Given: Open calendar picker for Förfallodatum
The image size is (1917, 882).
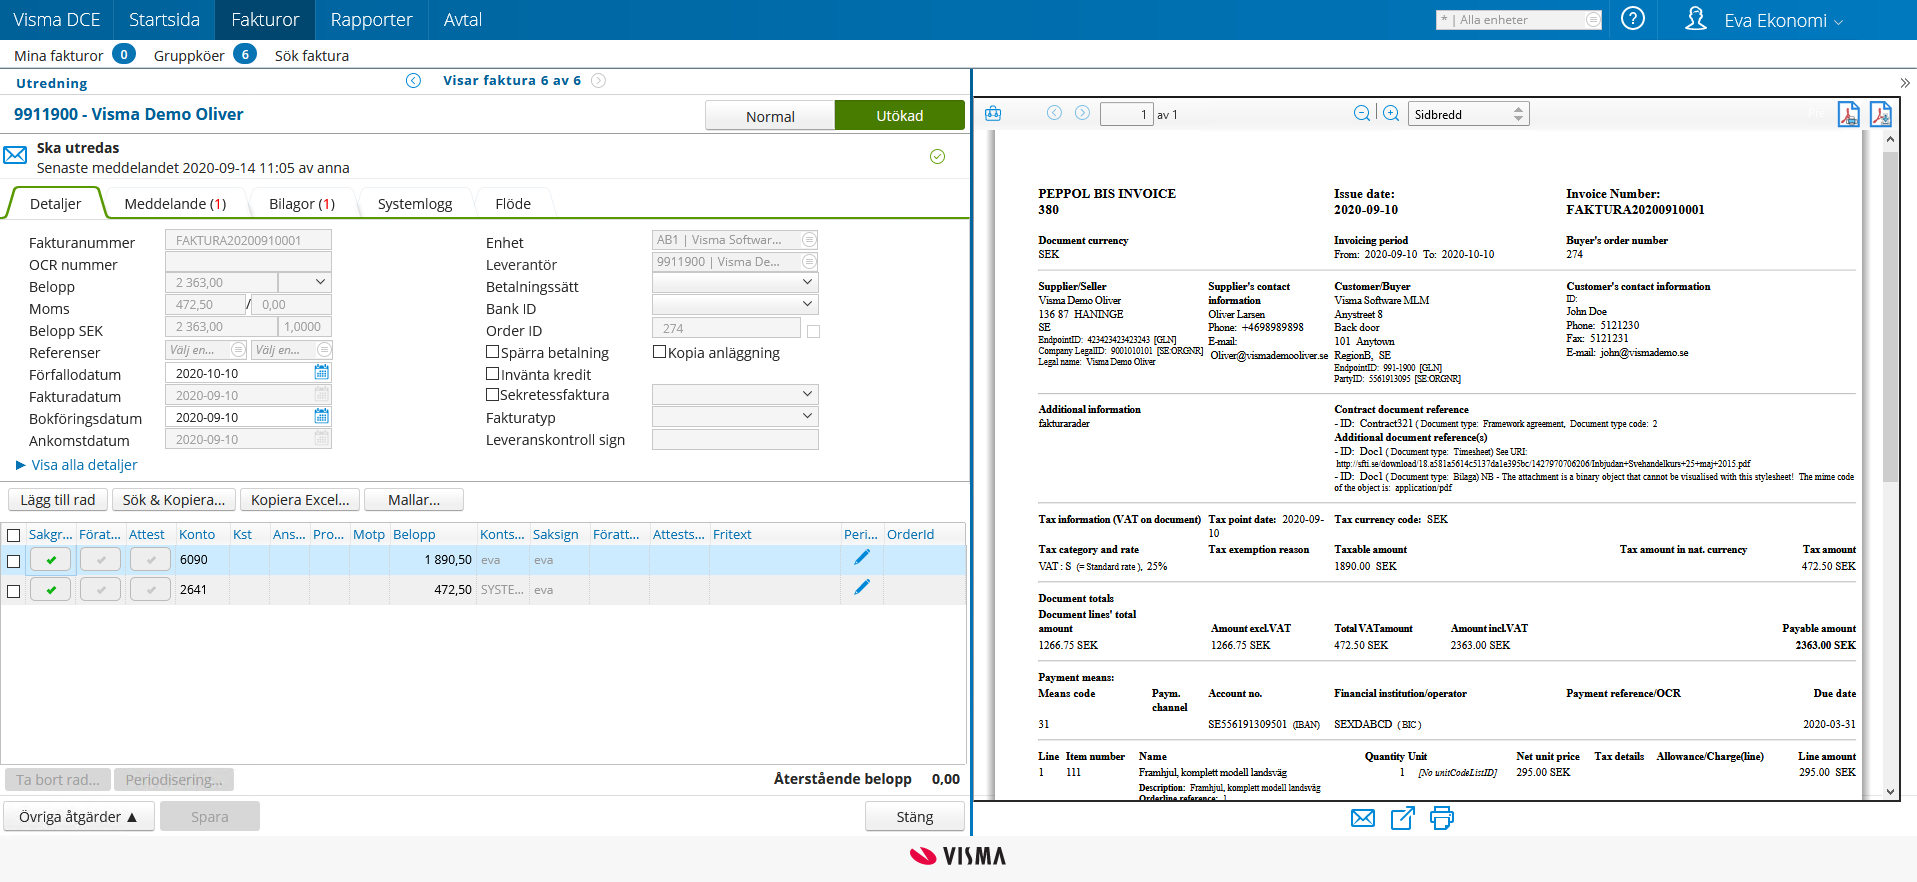Looking at the screenshot, I should (x=322, y=372).
